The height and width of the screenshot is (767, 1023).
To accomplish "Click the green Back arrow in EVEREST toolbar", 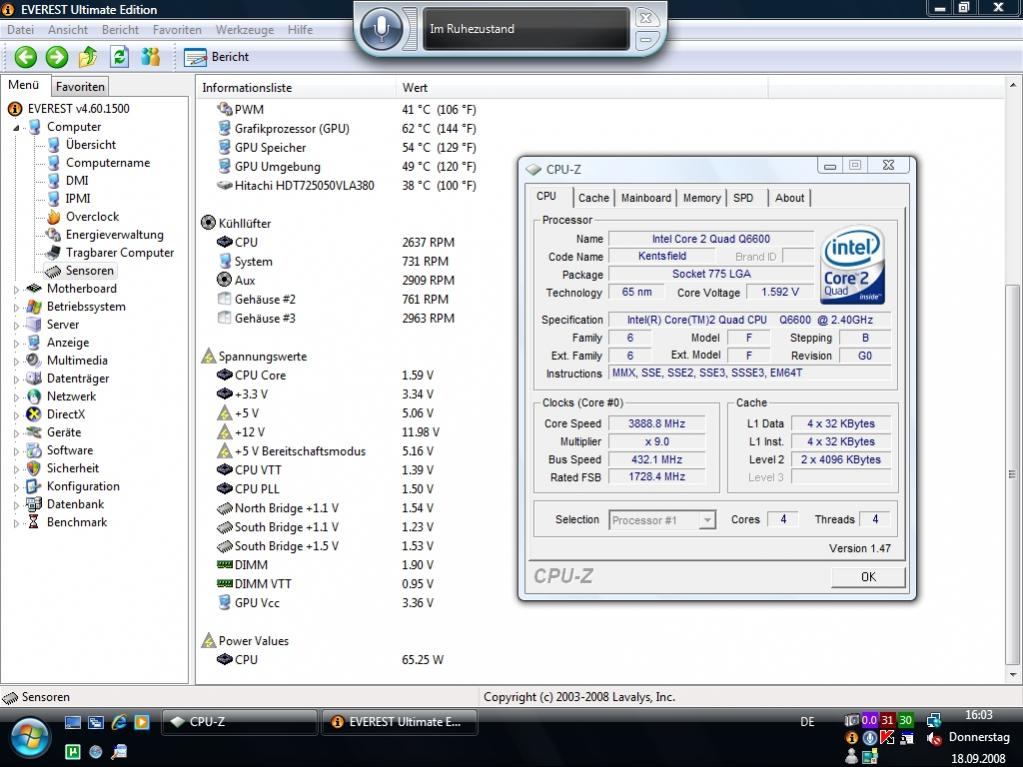I will (x=25, y=57).
